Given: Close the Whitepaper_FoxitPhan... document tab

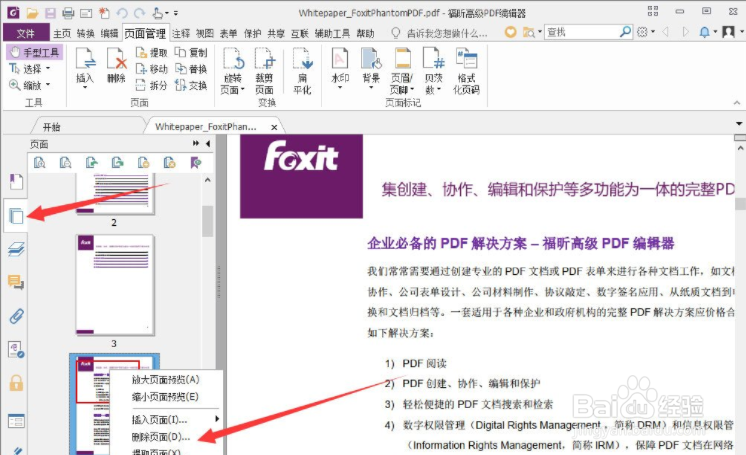Looking at the screenshot, I should coord(274,127).
